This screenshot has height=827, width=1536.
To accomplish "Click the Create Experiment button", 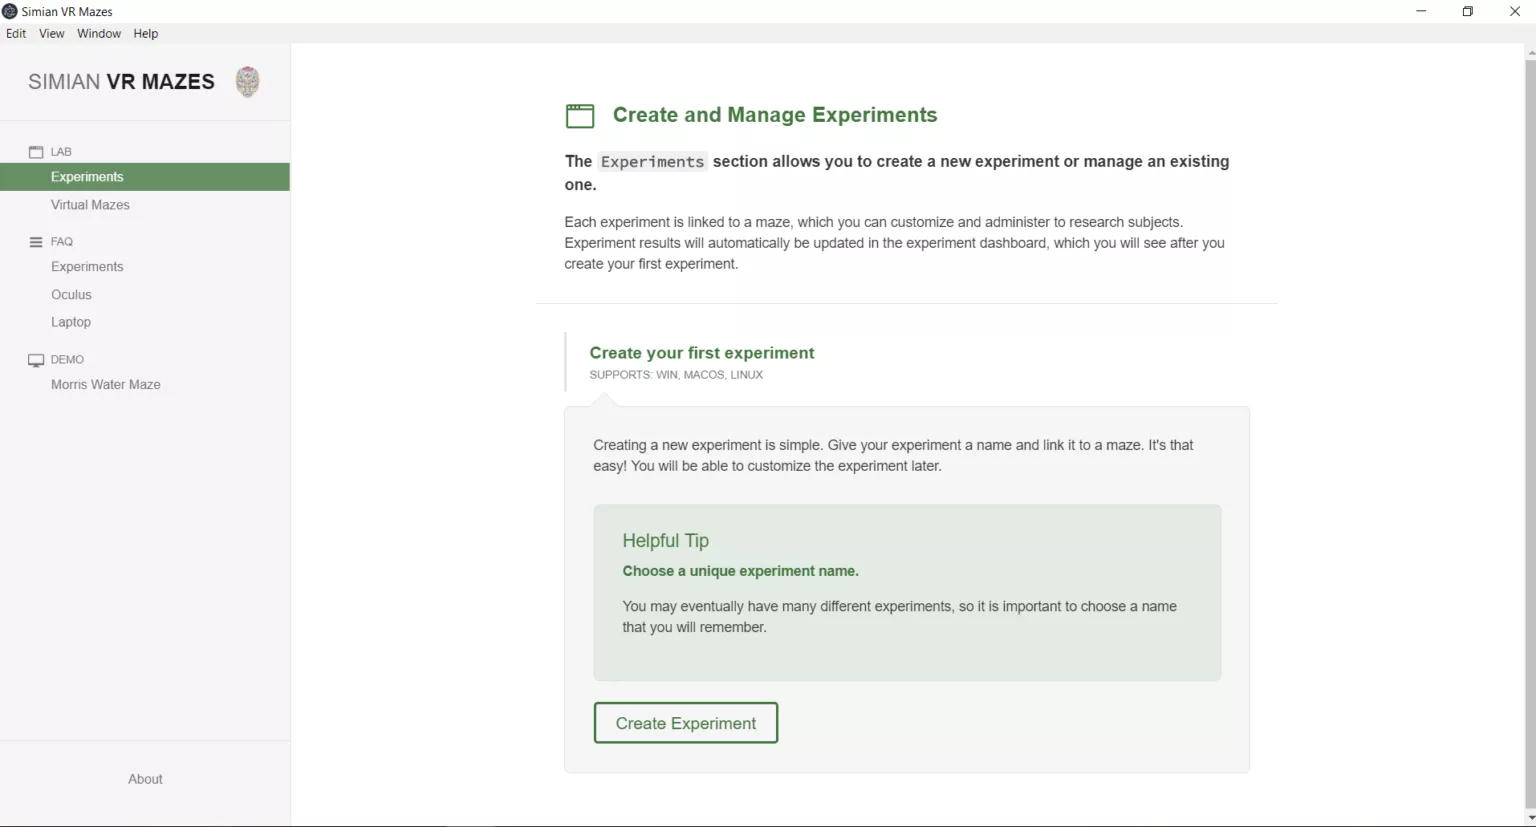I will tap(686, 723).
